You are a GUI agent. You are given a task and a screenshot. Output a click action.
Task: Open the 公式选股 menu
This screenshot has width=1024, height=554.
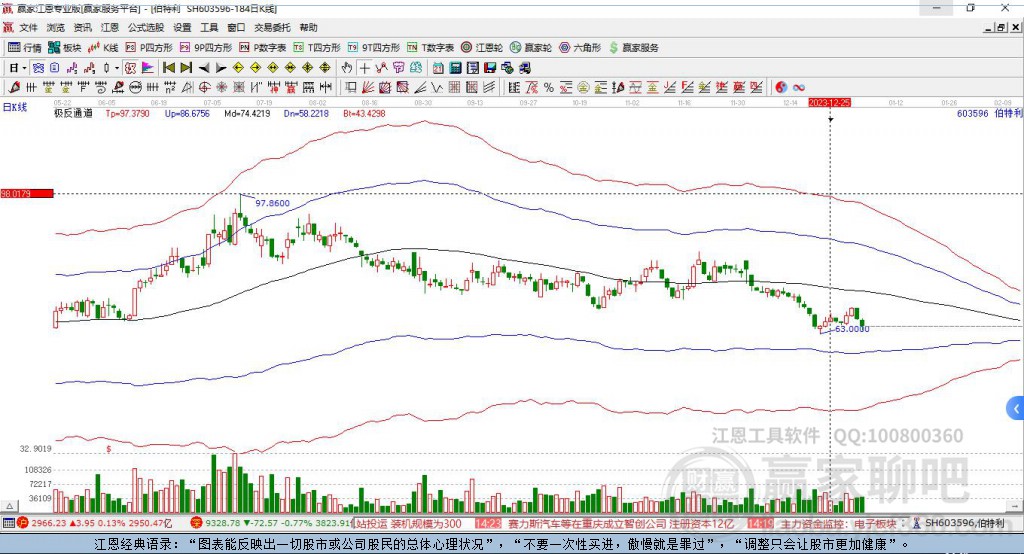tap(146, 27)
